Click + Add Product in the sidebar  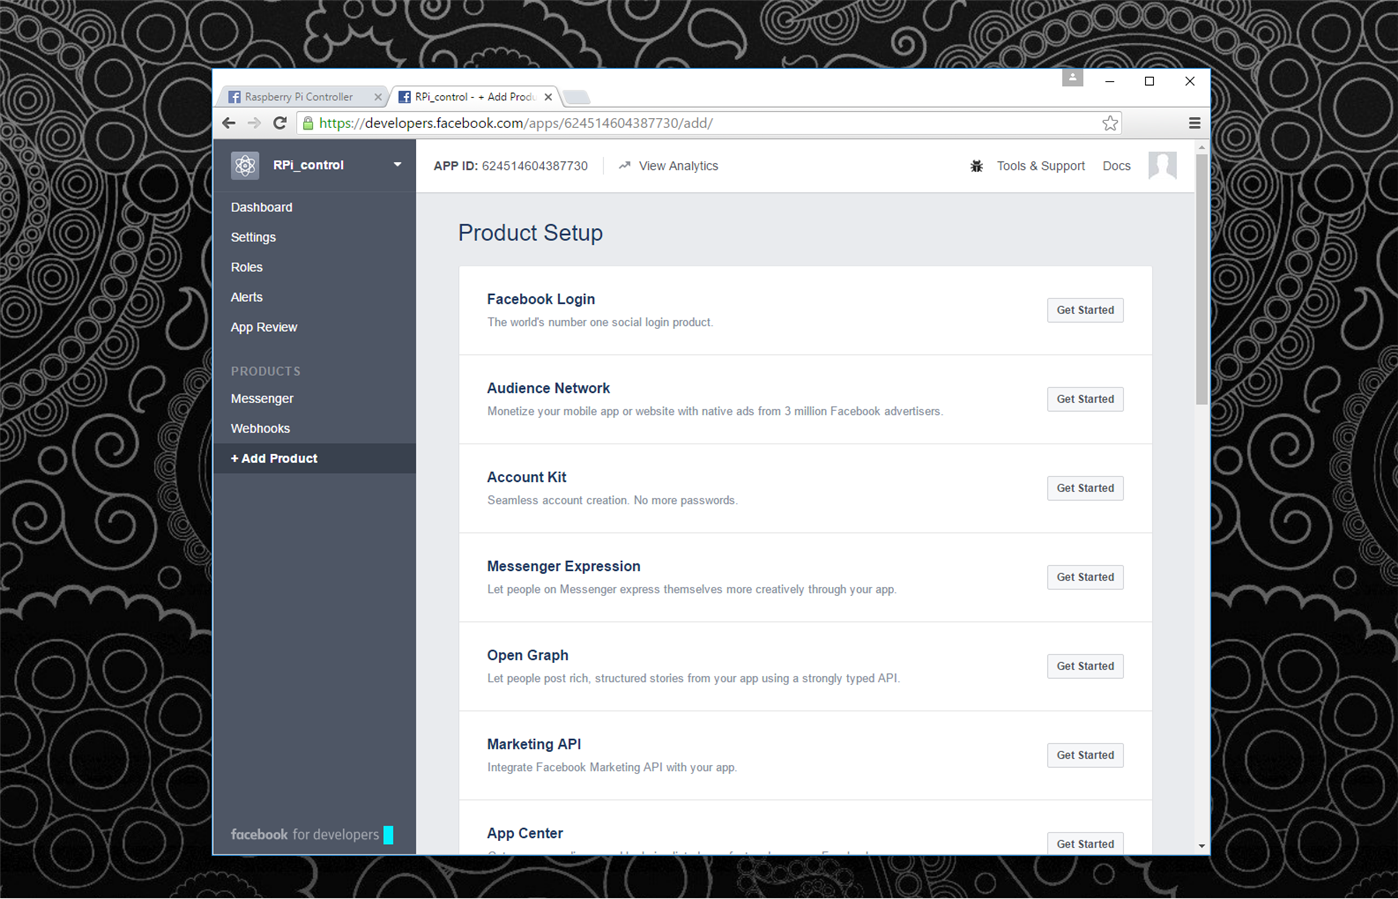pos(314,458)
